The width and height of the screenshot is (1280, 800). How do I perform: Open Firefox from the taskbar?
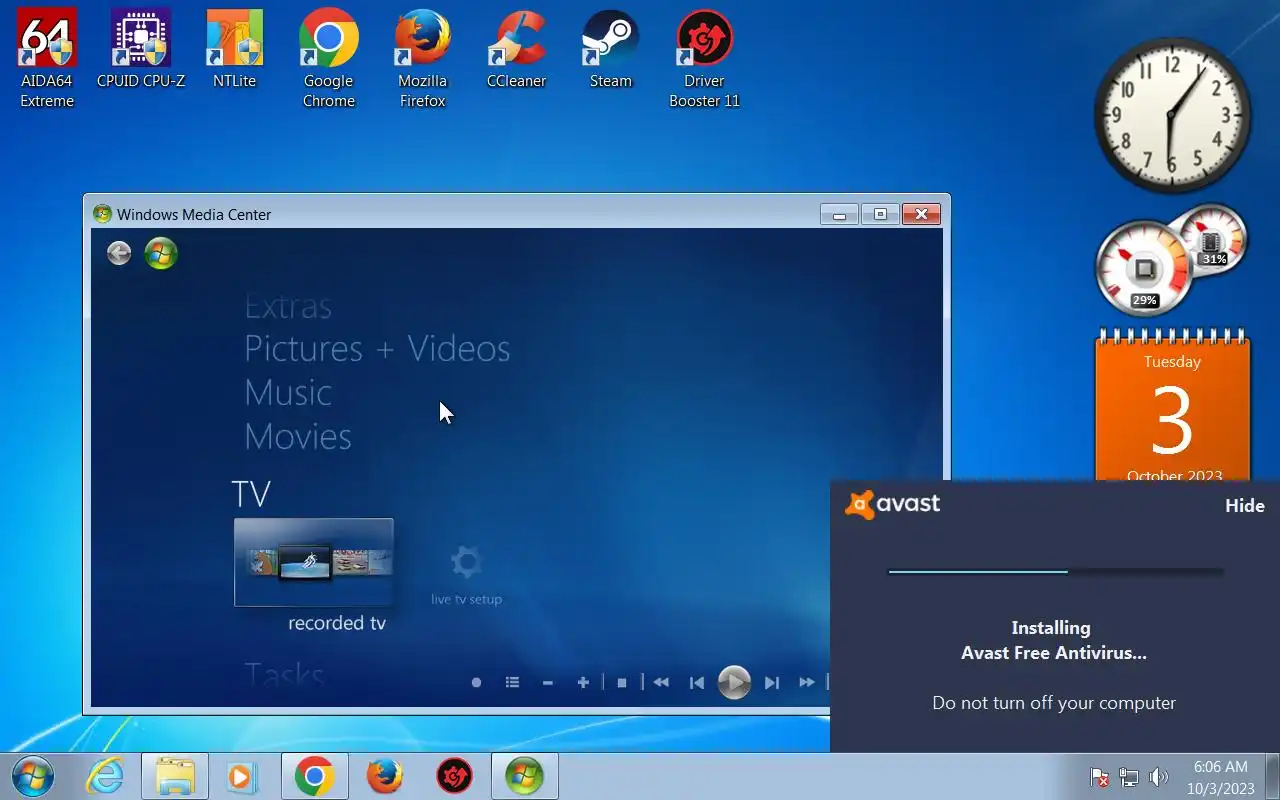click(x=384, y=776)
